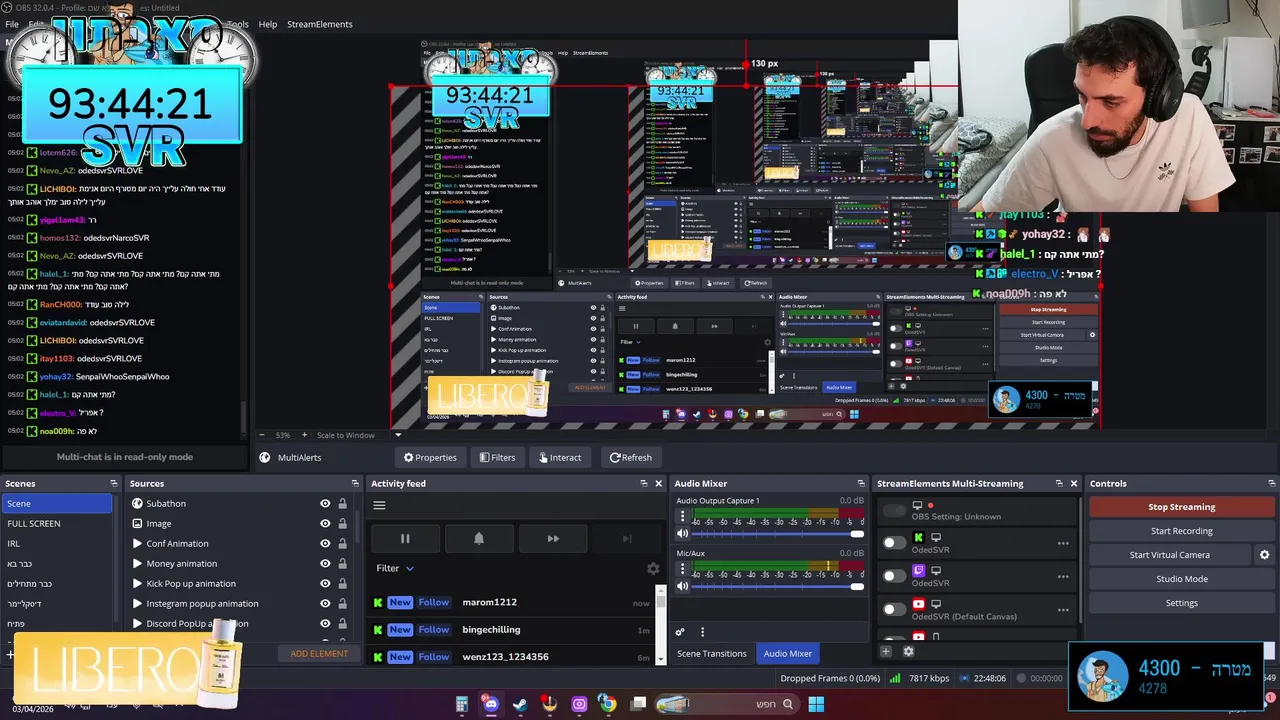
Task: Expand the Conf Animation group
Action: tap(137, 544)
